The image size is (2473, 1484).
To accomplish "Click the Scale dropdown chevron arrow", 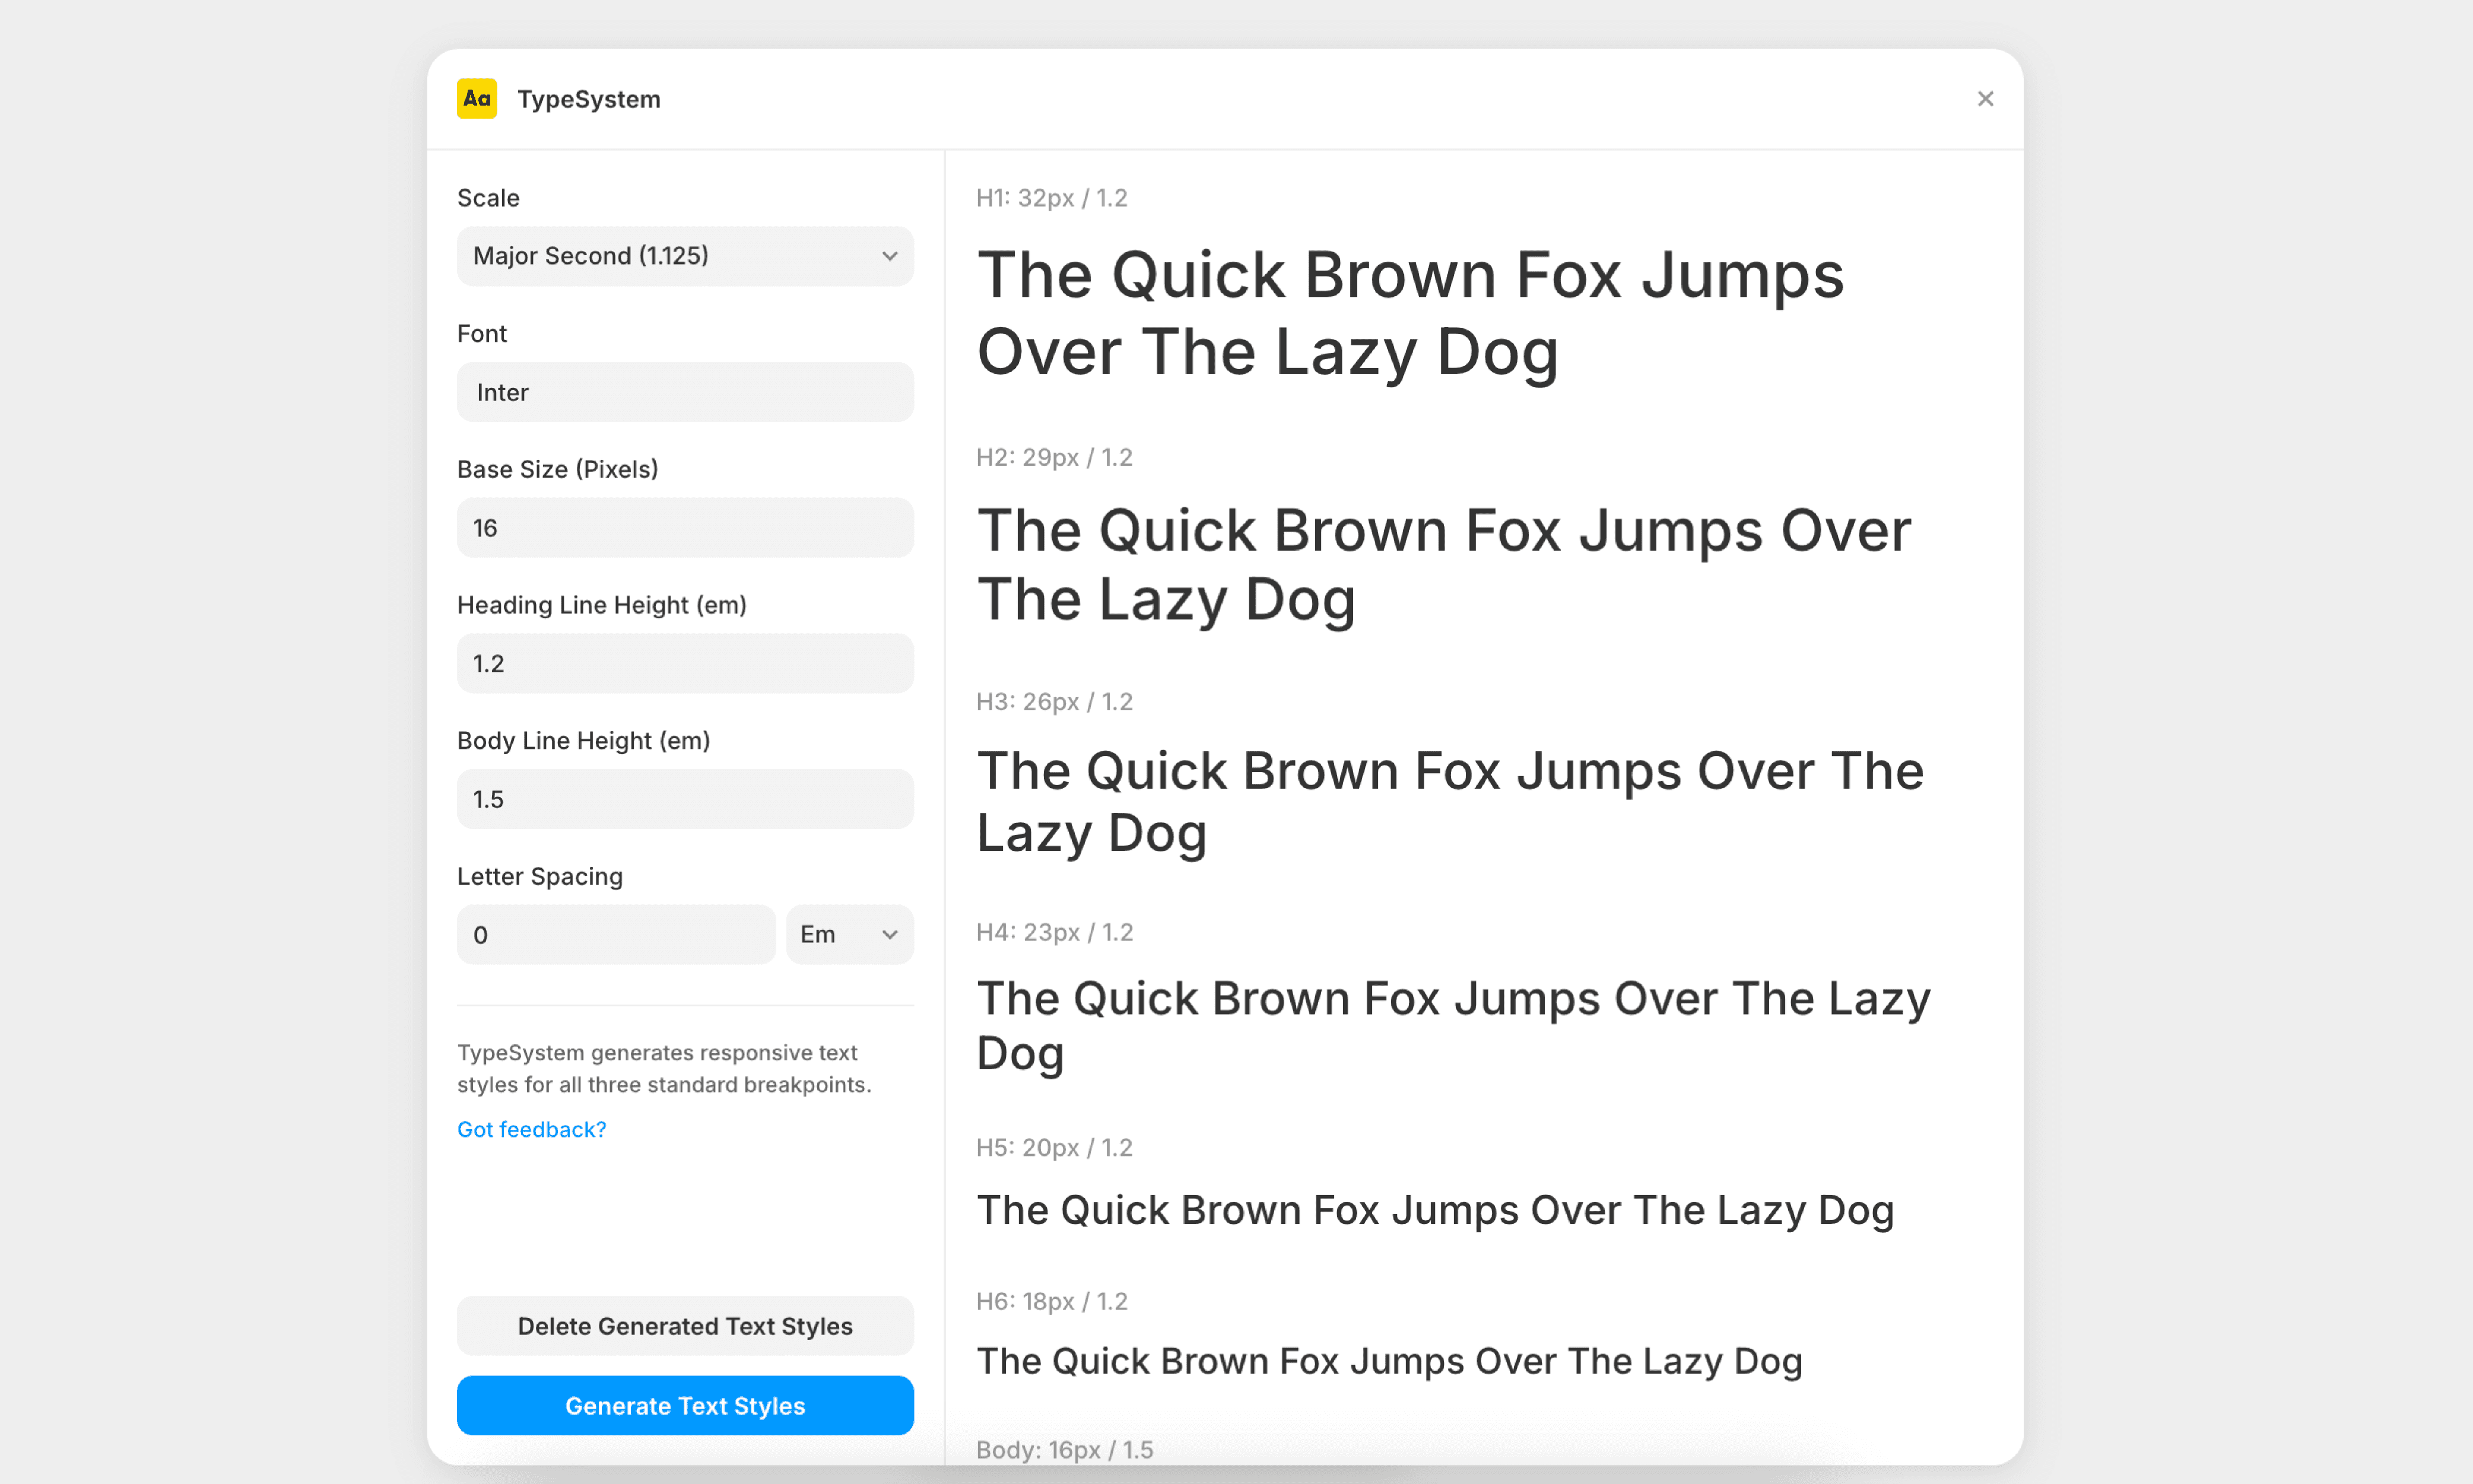I will pos(889,256).
